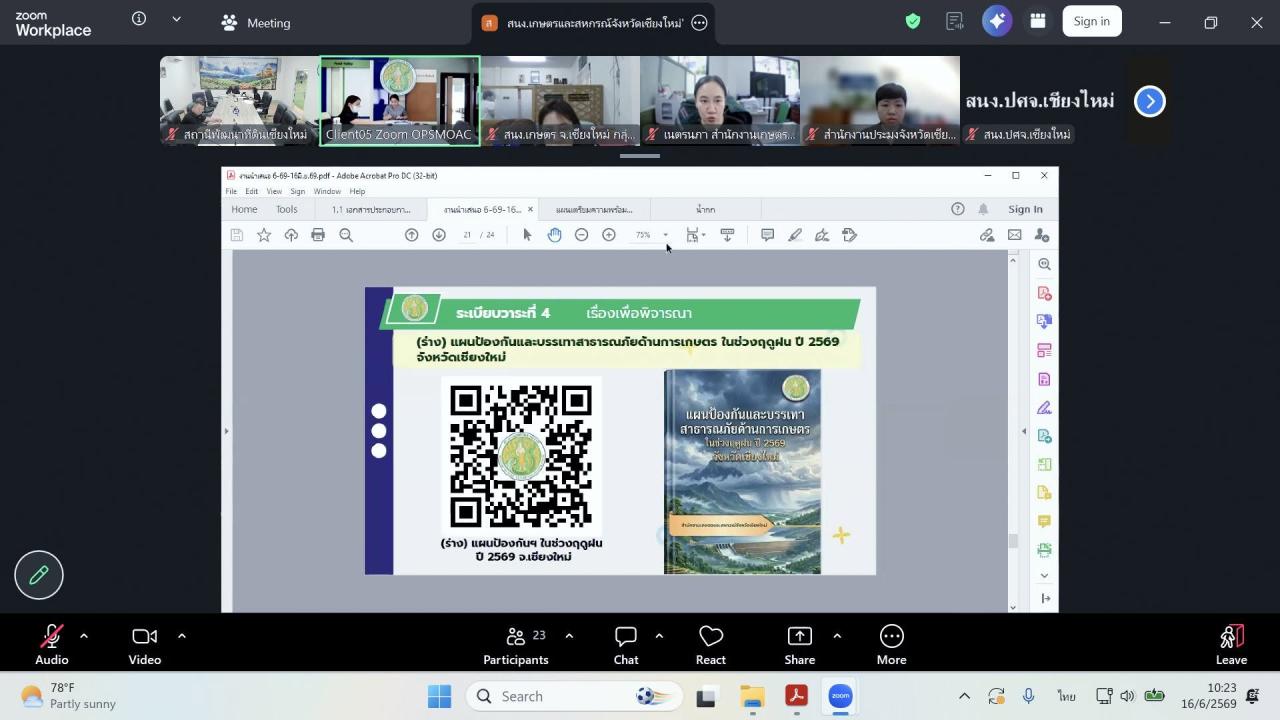Go to previous page with up arrow
Screen dimensions: 1280x720
(411, 235)
